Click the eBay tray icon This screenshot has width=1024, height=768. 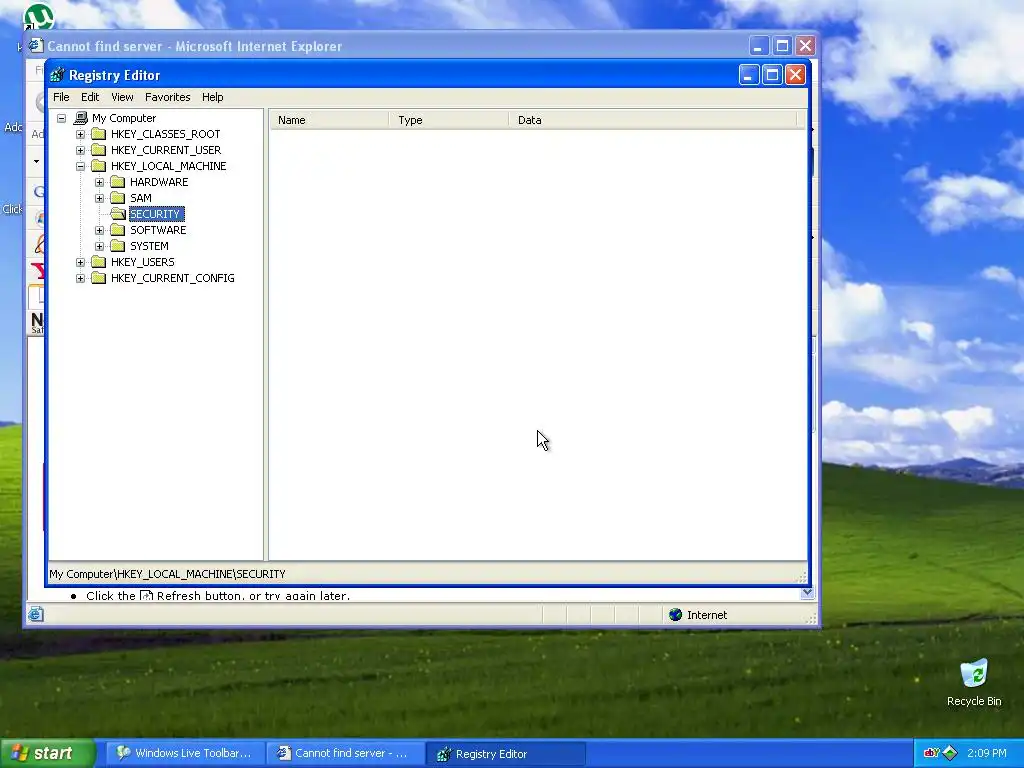coord(931,753)
